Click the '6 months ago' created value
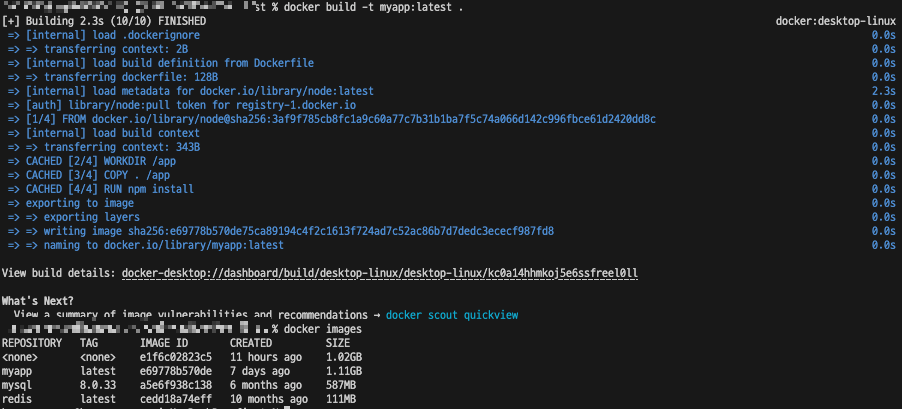 [266, 385]
